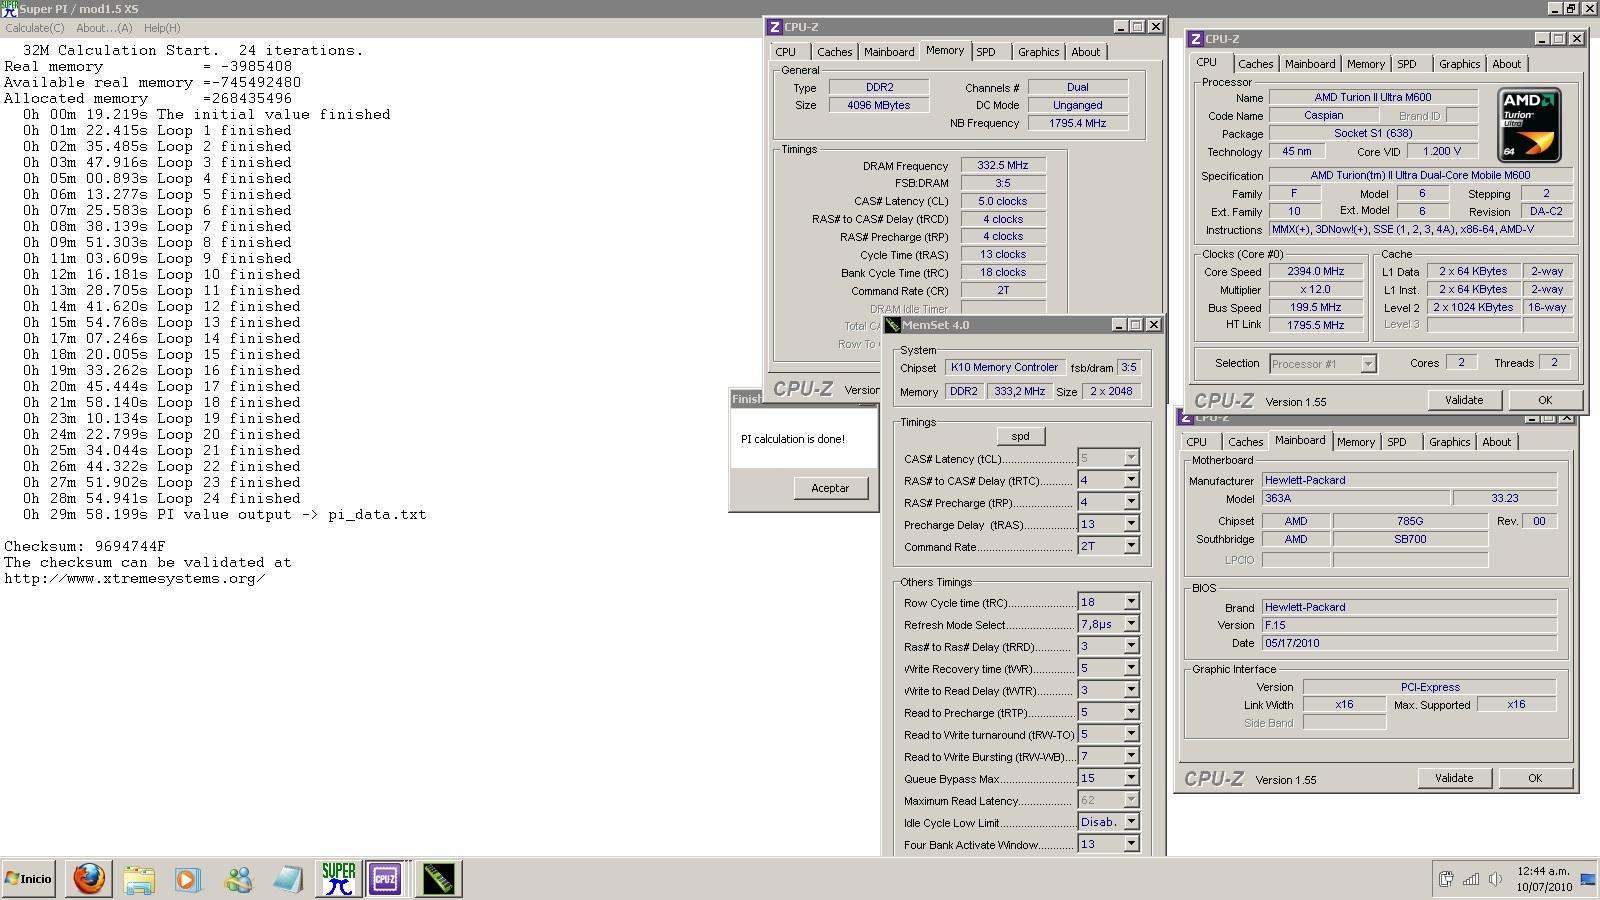1600x900 pixels.
Task: Click the Super PI taskbar icon
Action: pyautogui.click(x=338, y=879)
